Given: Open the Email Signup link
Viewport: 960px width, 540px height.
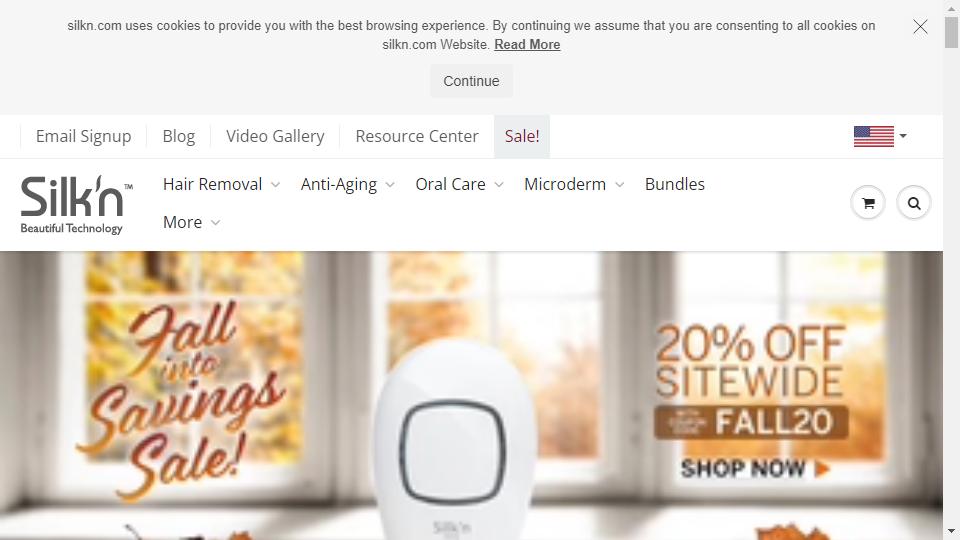Looking at the screenshot, I should coord(83,136).
